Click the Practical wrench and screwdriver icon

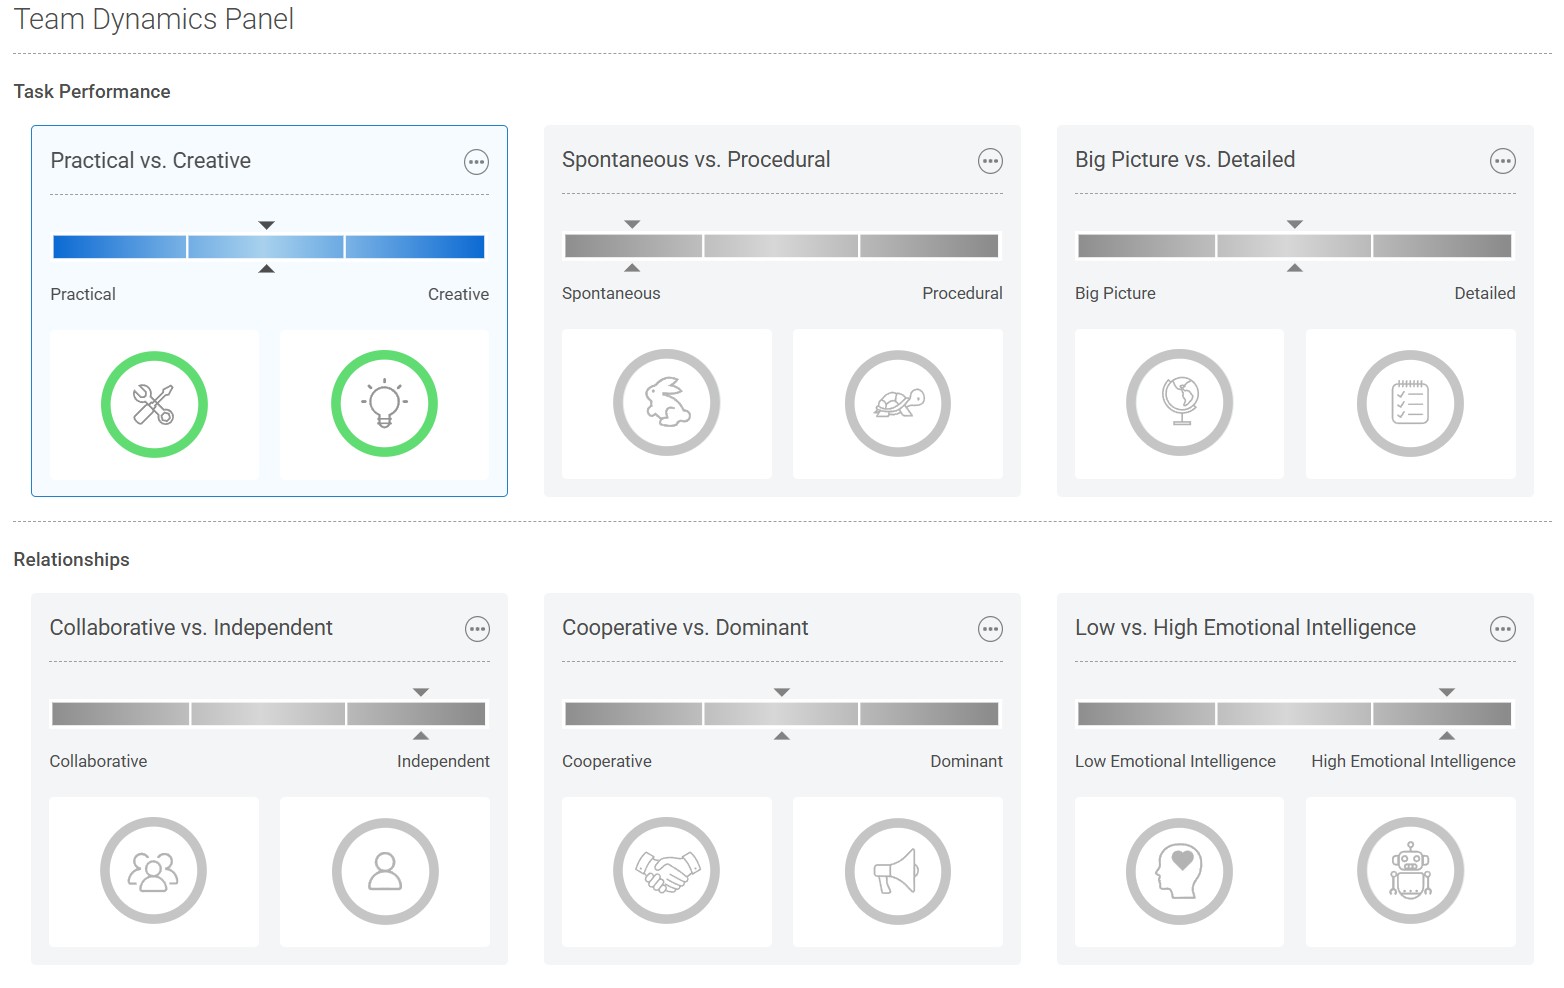pyautogui.click(x=154, y=404)
